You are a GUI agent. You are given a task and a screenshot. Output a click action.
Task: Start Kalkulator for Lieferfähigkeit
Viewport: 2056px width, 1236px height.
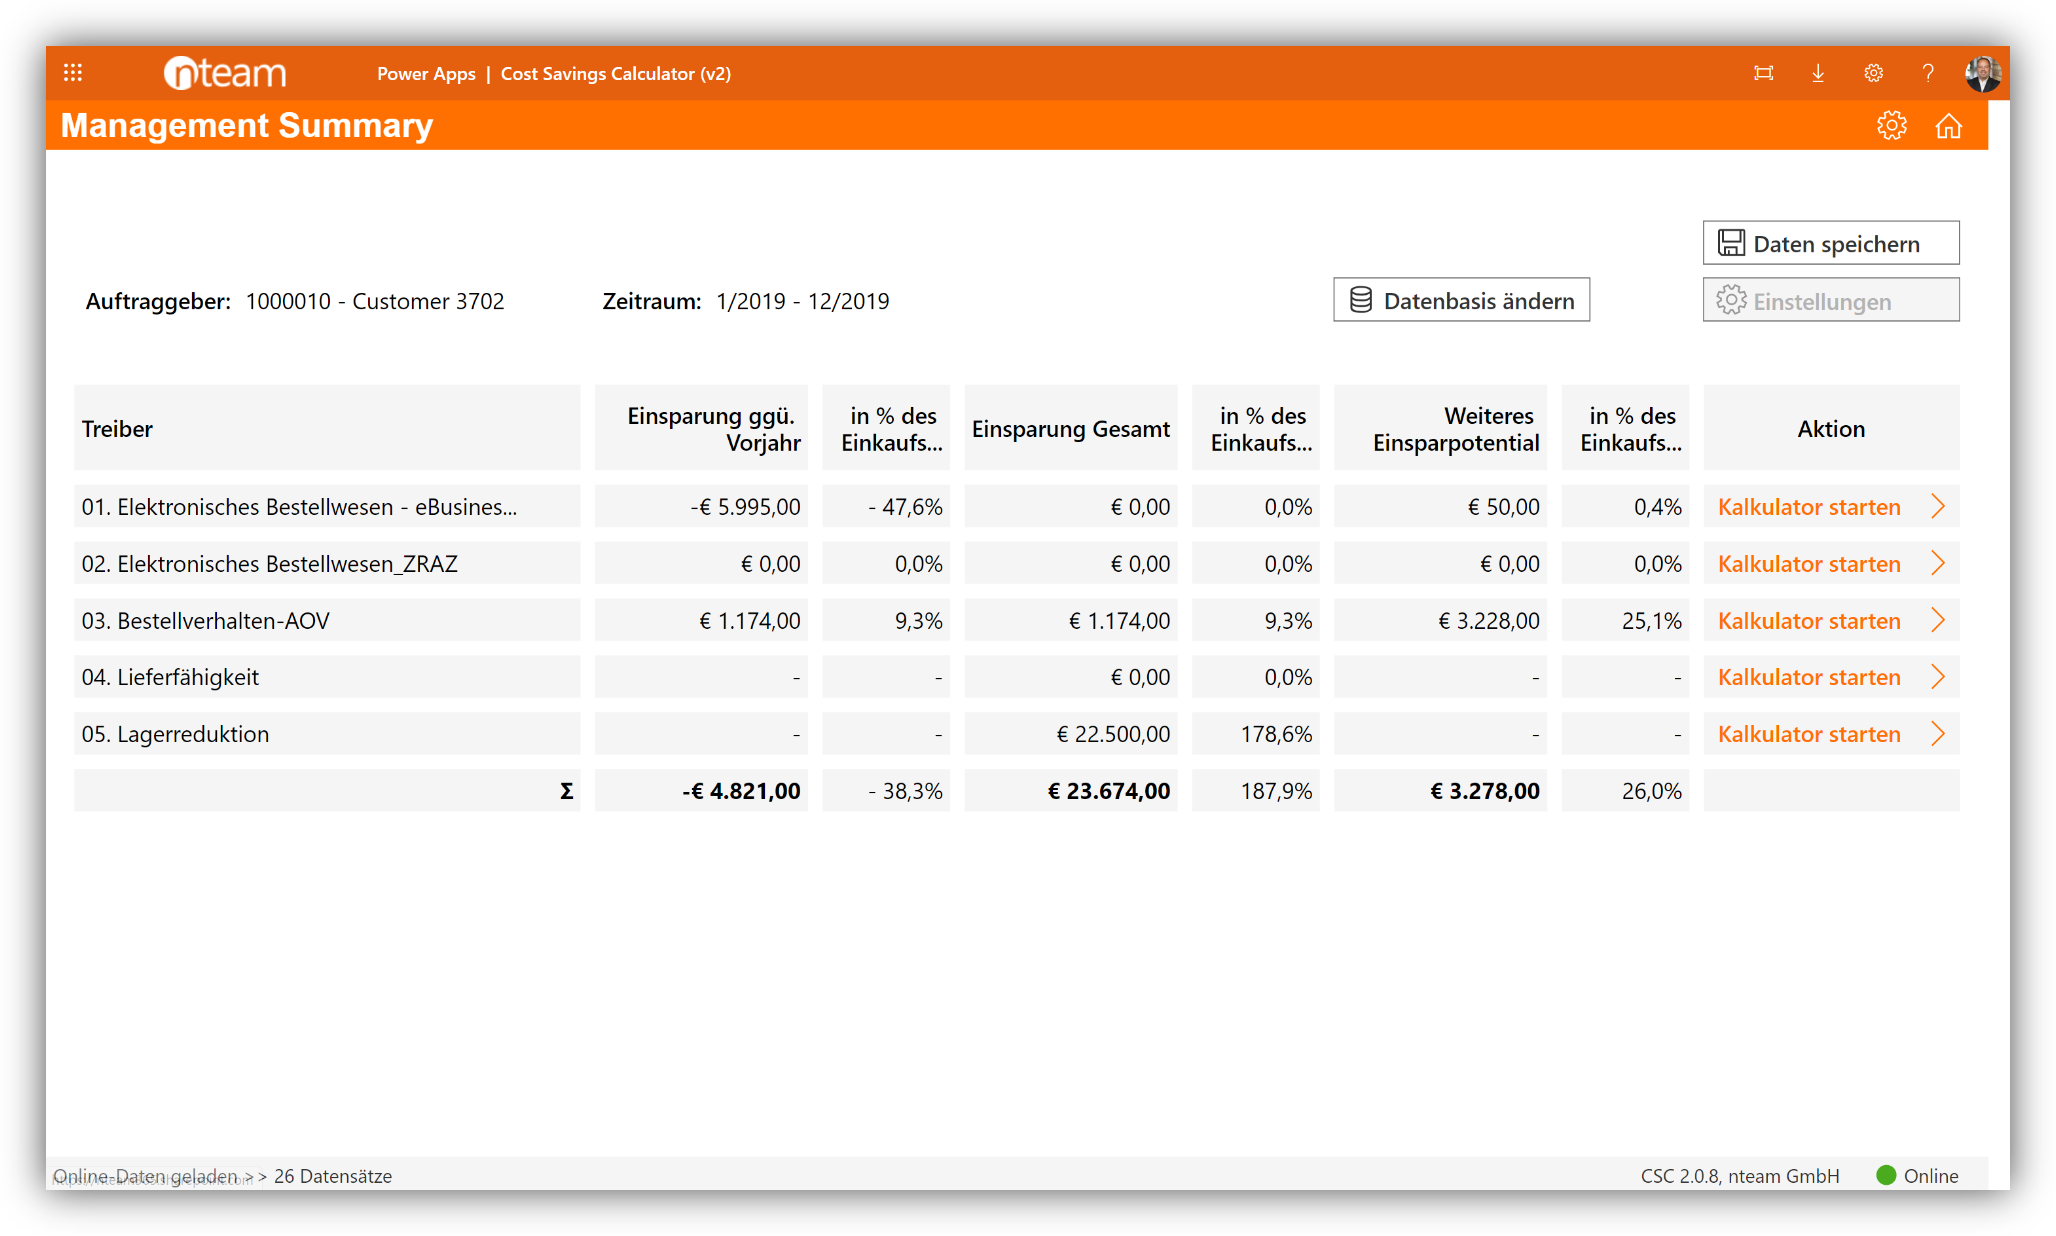coord(1809,677)
